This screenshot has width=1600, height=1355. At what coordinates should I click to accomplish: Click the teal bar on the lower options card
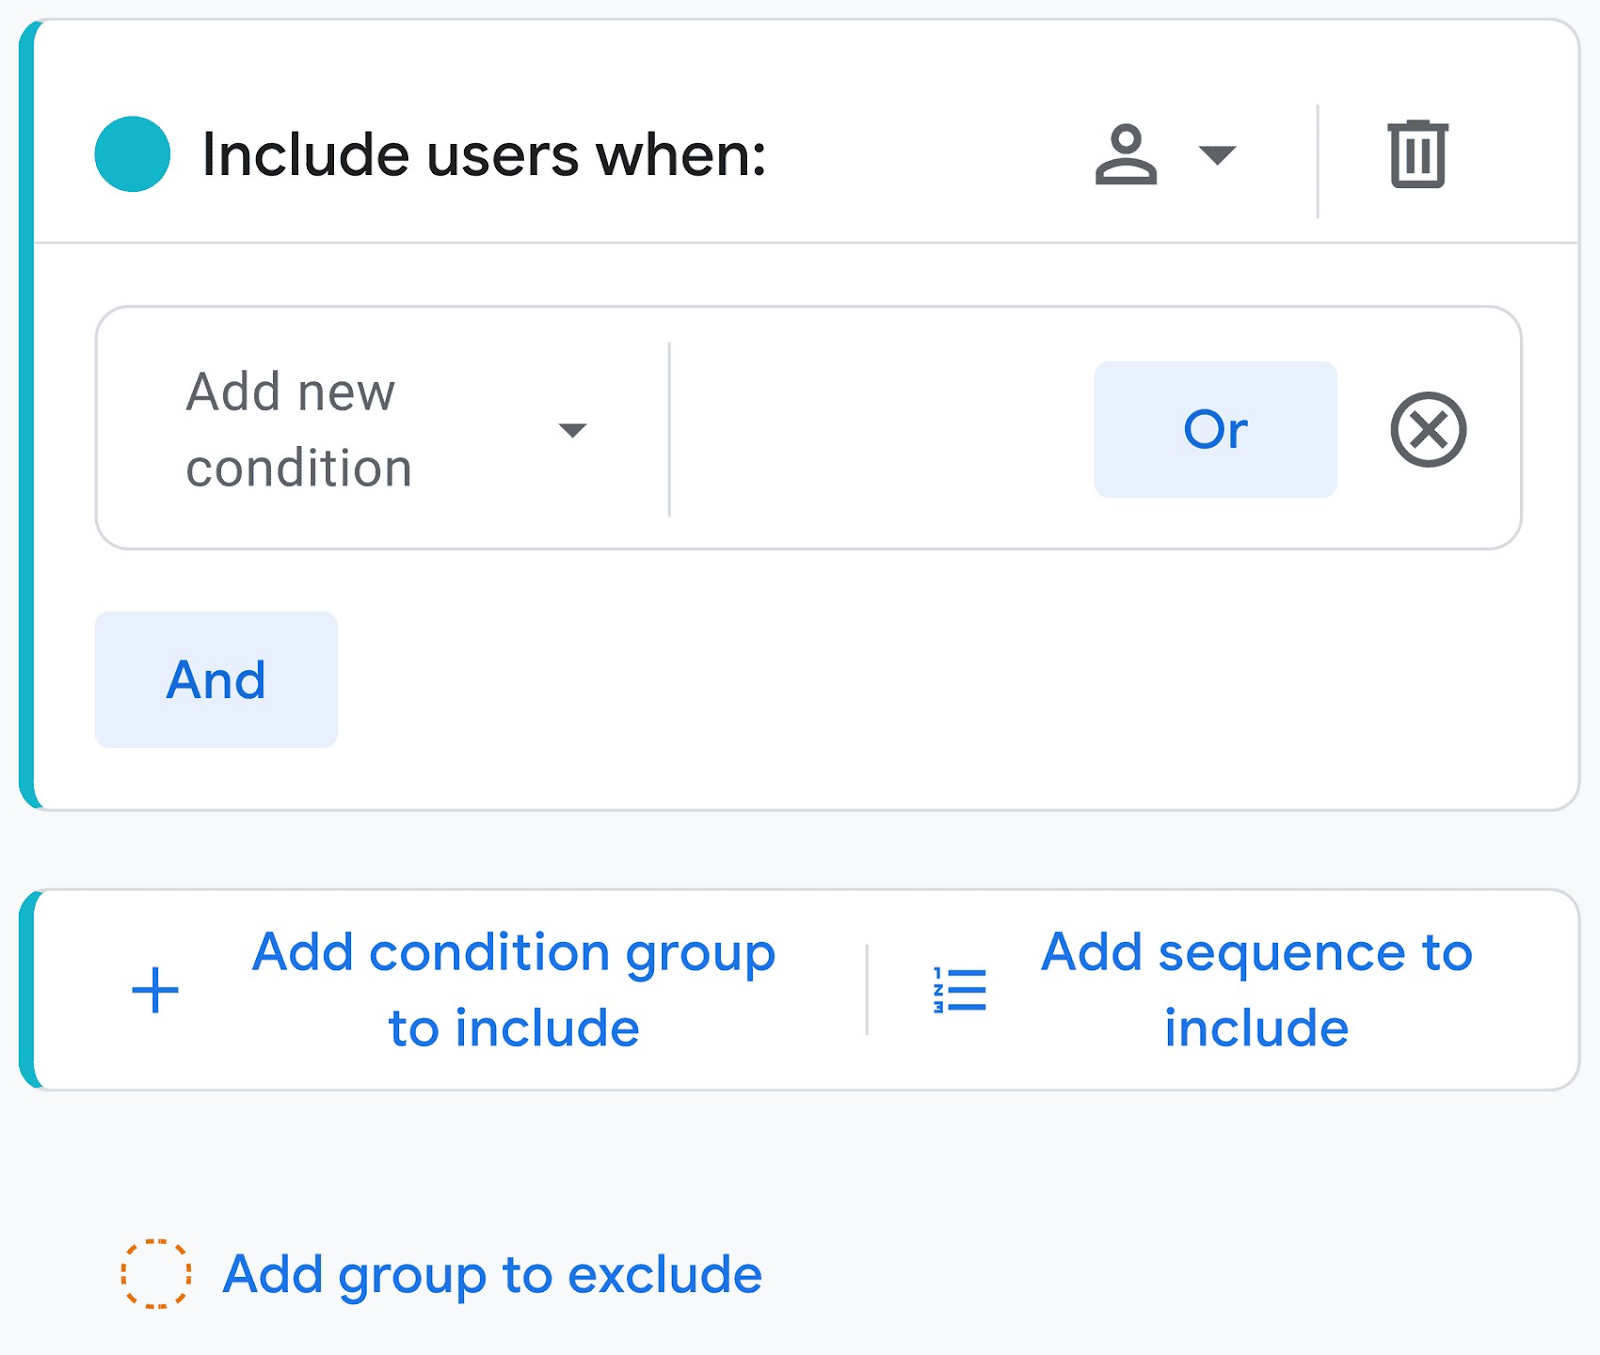[x=25, y=989]
